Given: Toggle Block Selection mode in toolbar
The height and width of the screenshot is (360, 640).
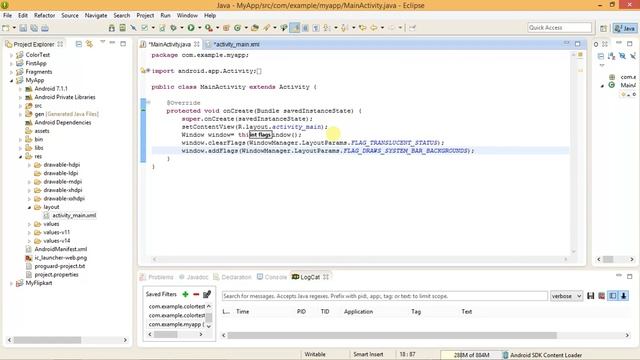Looking at the screenshot, I should [305, 28].
